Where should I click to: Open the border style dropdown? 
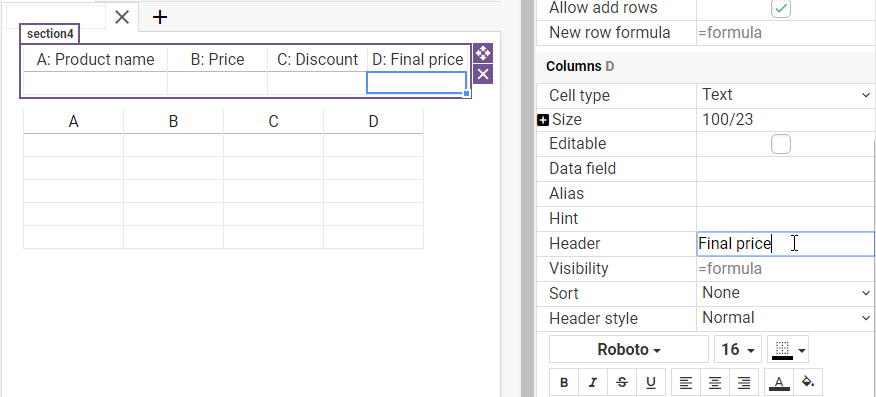pyautogui.click(x=788, y=350)
